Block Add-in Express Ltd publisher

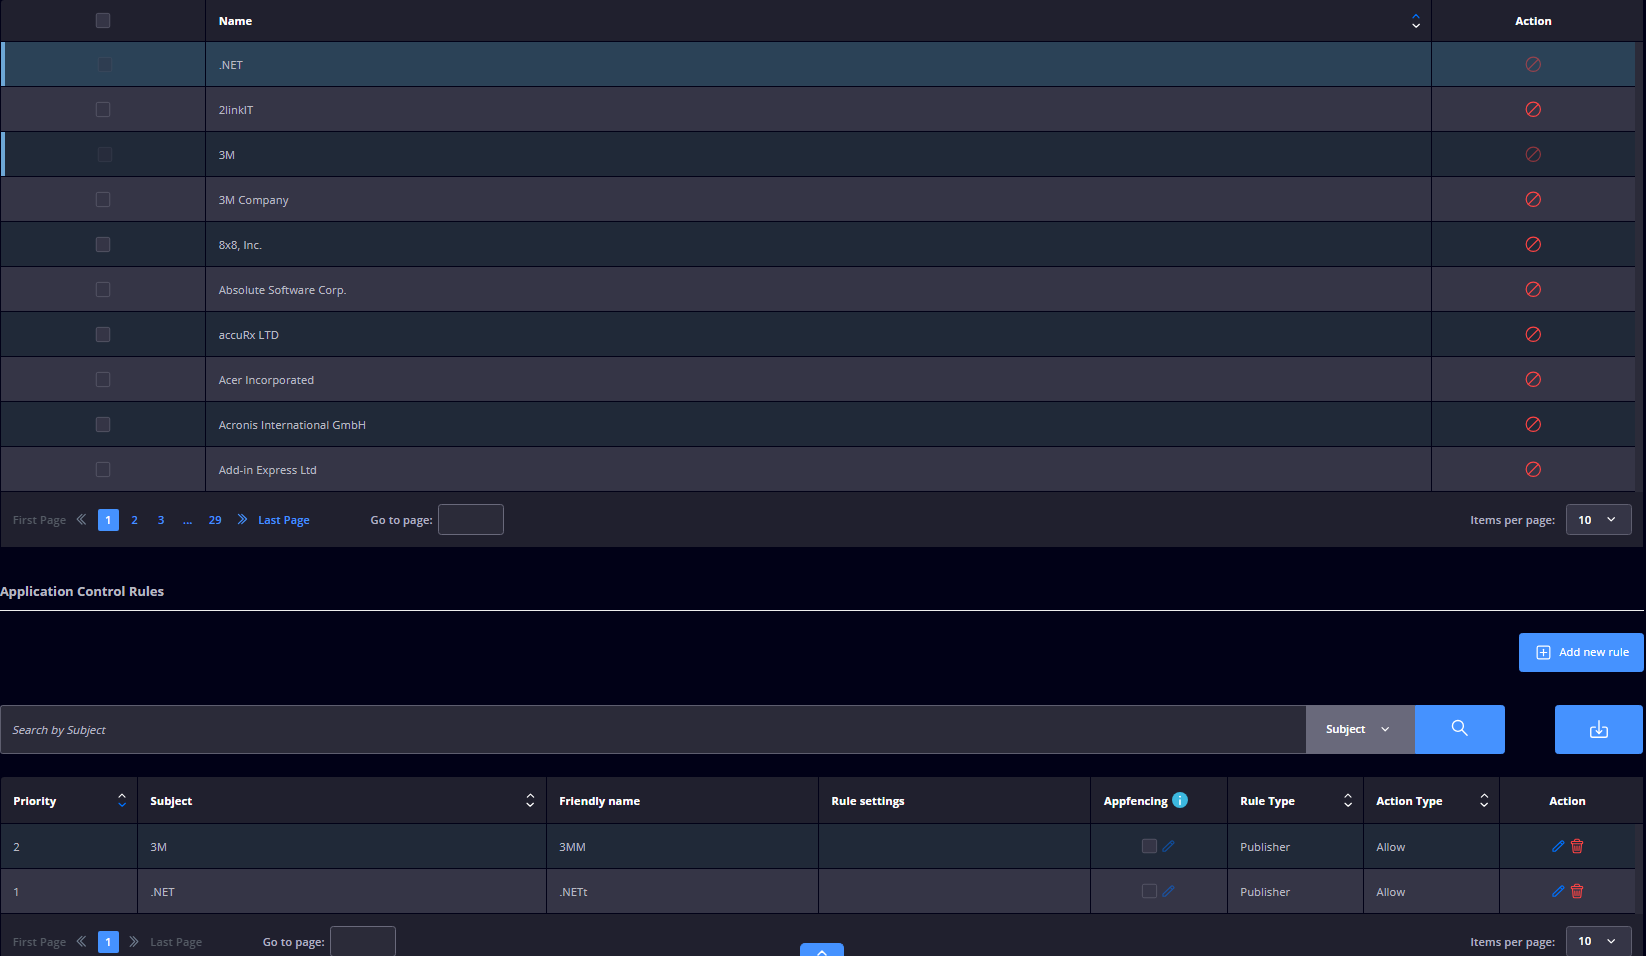(x=1533, y=469)
